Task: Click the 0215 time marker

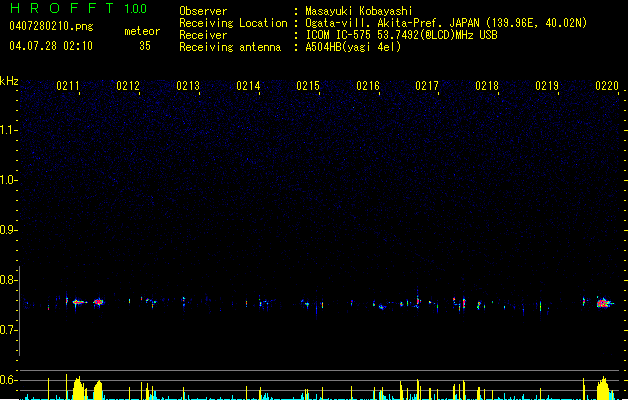Action: (x=308, y=86)
